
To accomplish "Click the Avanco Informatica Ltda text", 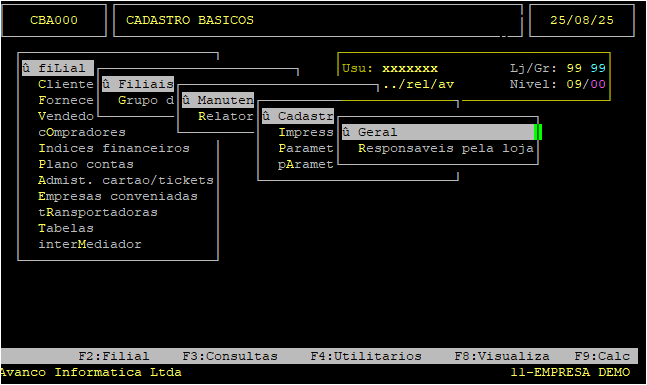I will click(x=91, y=372).
